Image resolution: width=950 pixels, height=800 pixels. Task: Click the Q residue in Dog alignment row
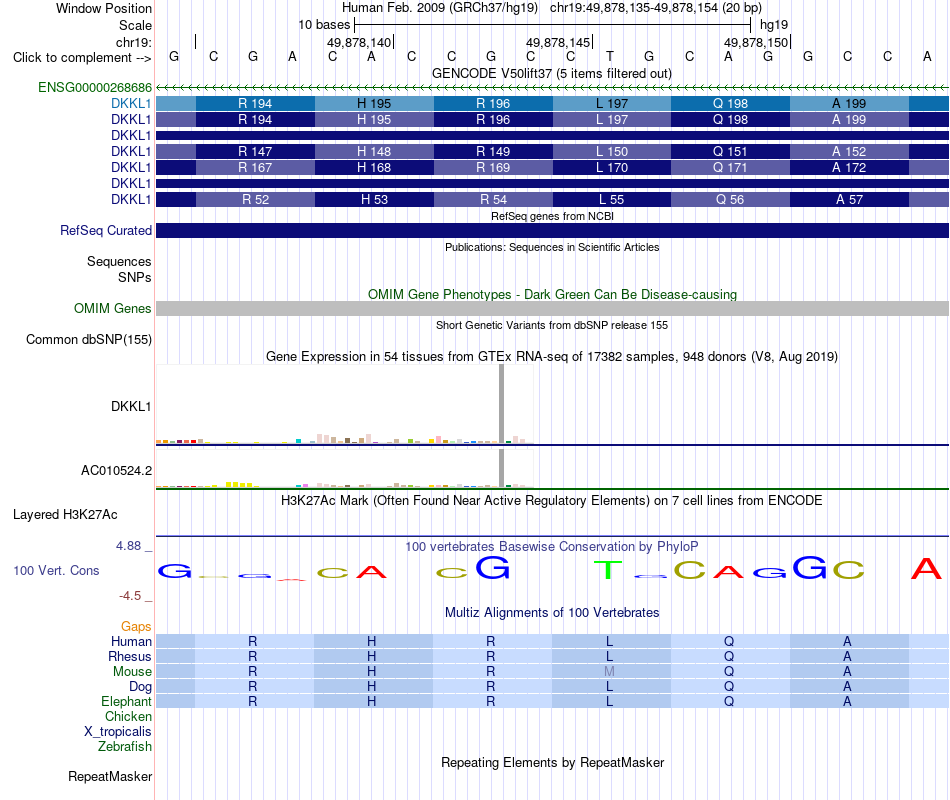pyautogui.click(x=729, y=687)
